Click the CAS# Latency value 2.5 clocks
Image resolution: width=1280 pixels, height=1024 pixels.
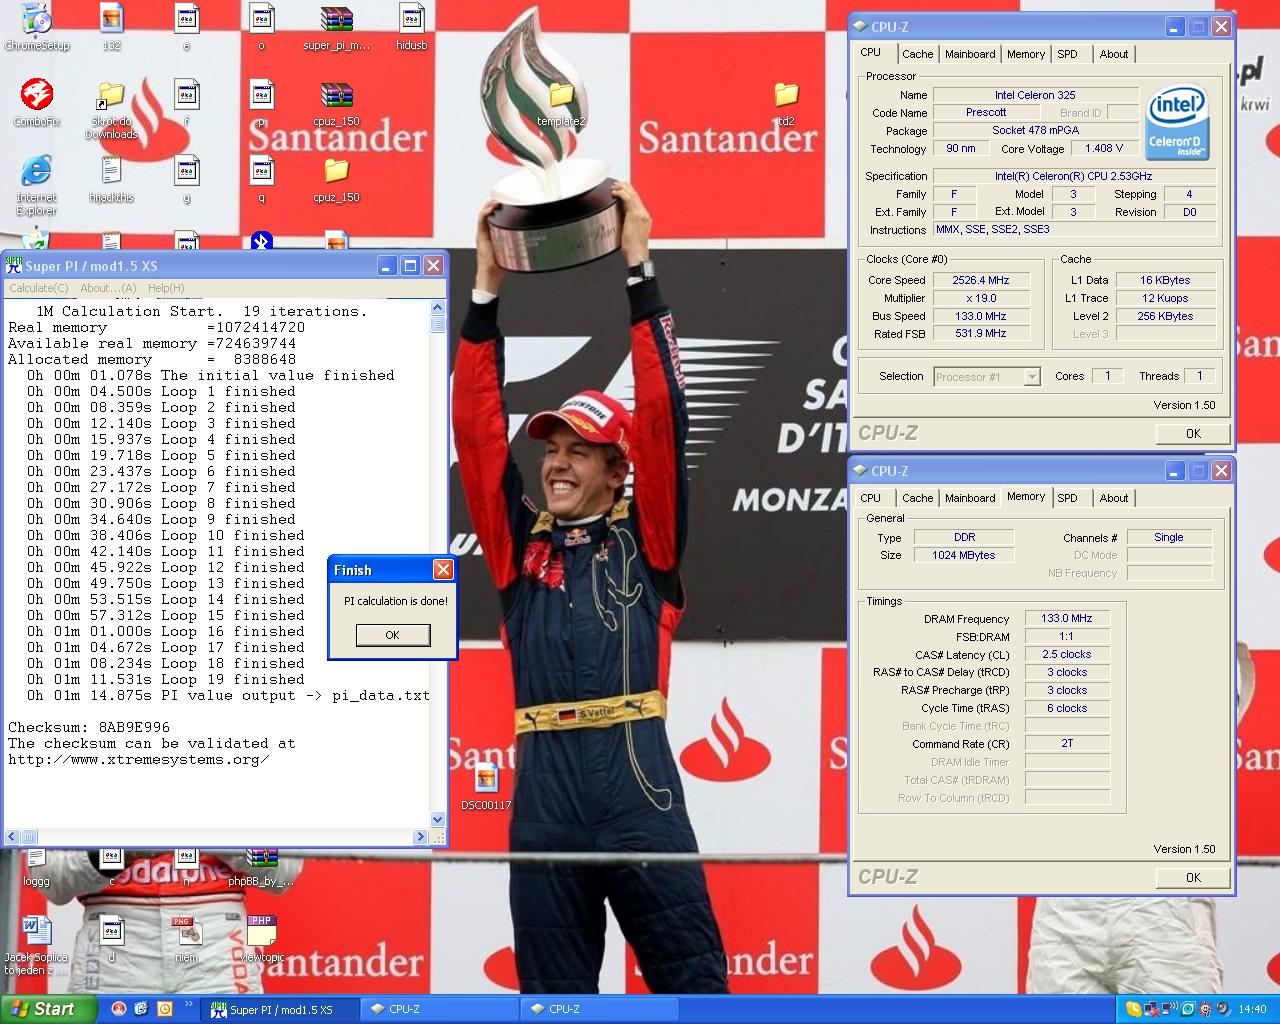tap(1067, 654)
